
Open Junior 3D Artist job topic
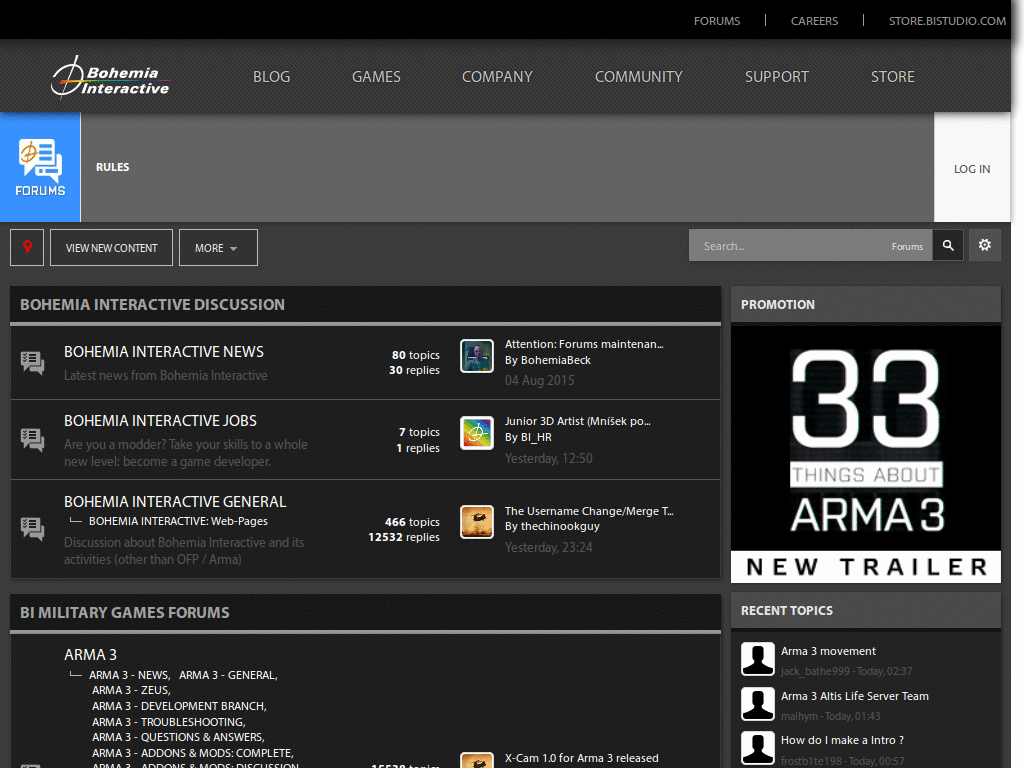(577, 421)
